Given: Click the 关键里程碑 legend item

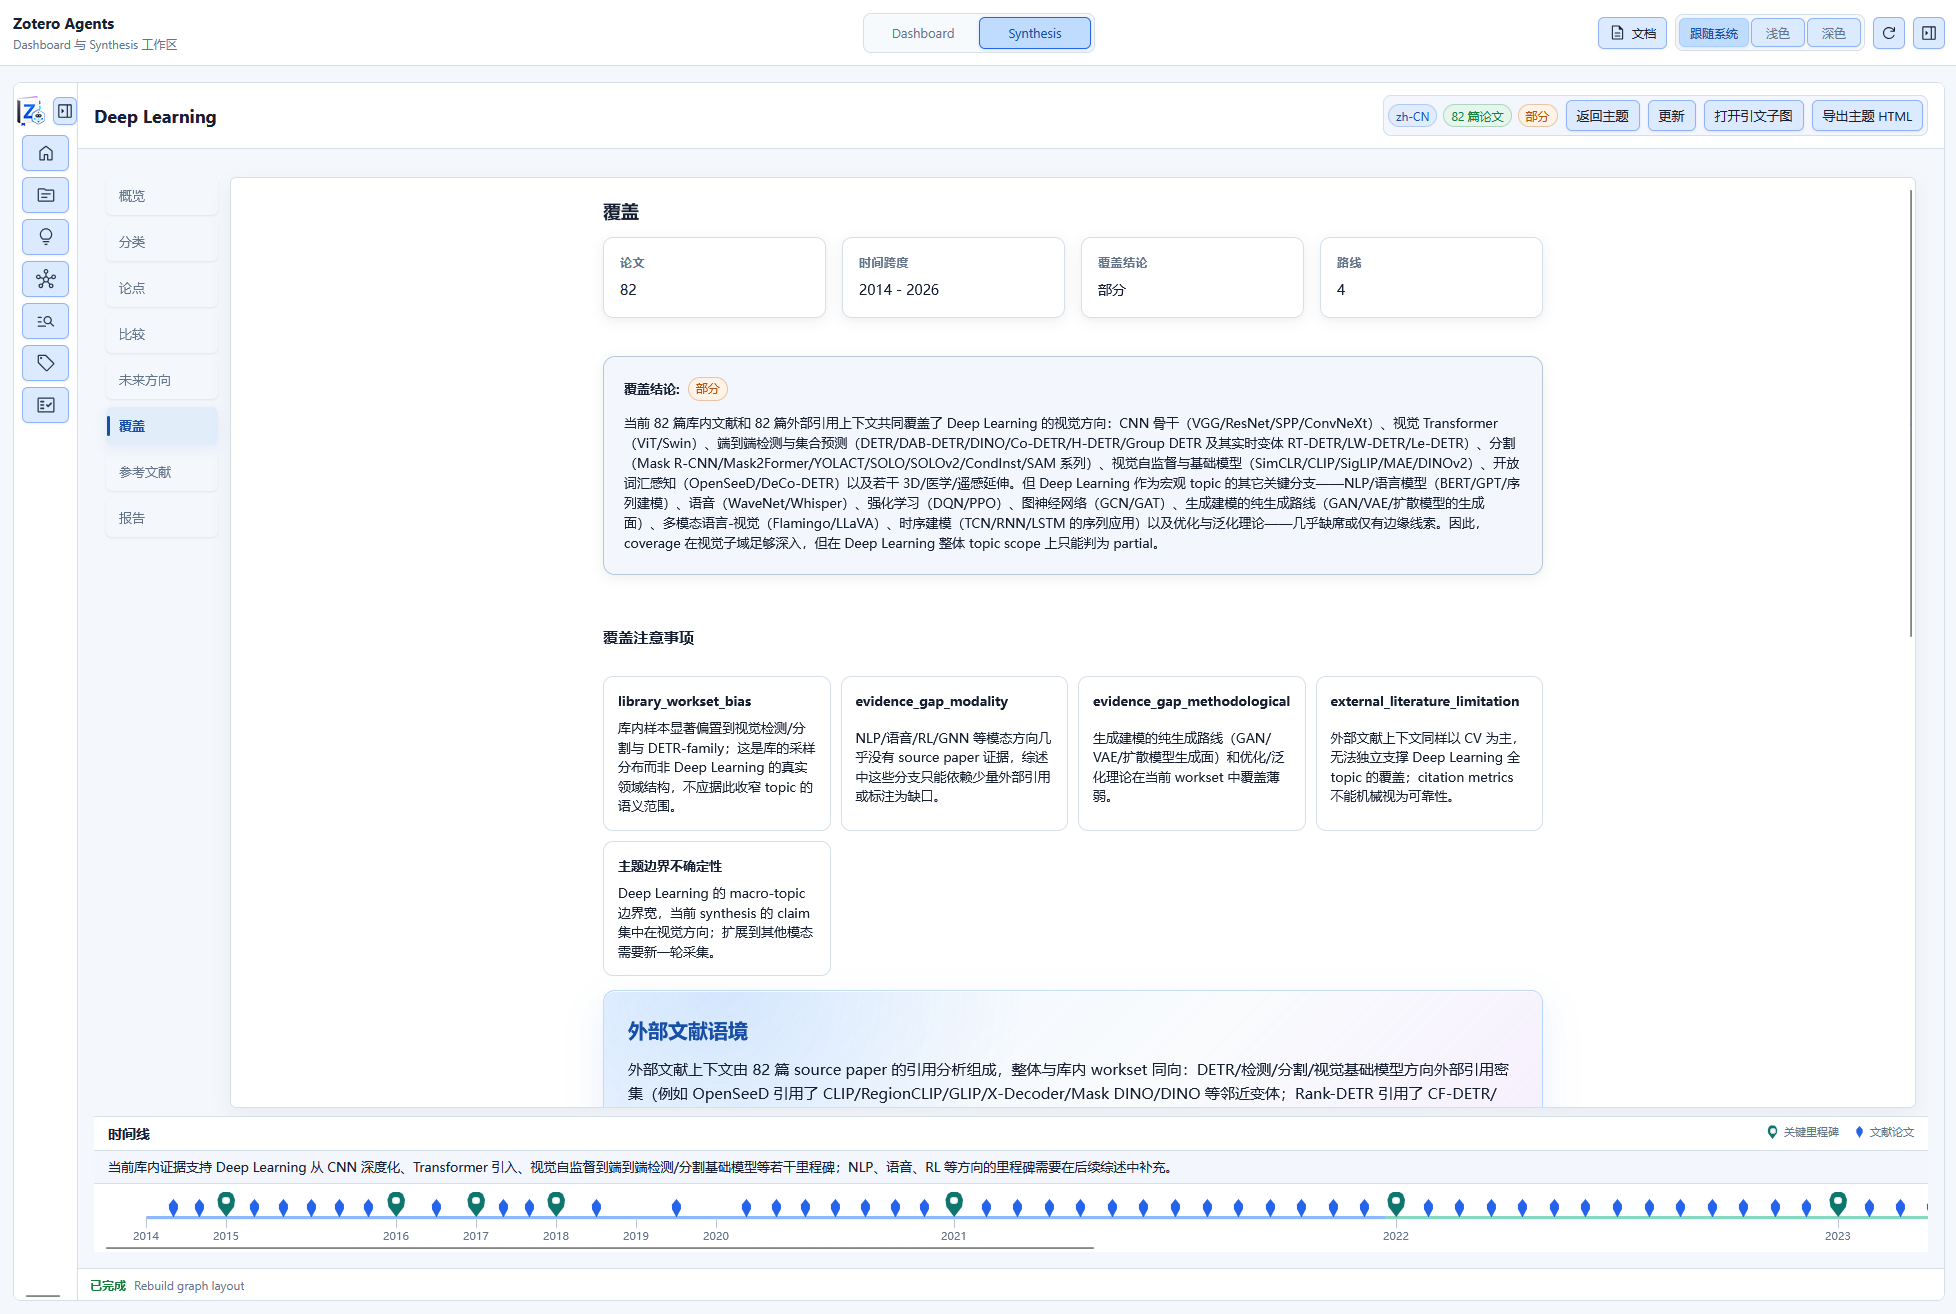Looking at the screenshot, I should pyautogui.click(x=1803, y=1132).
